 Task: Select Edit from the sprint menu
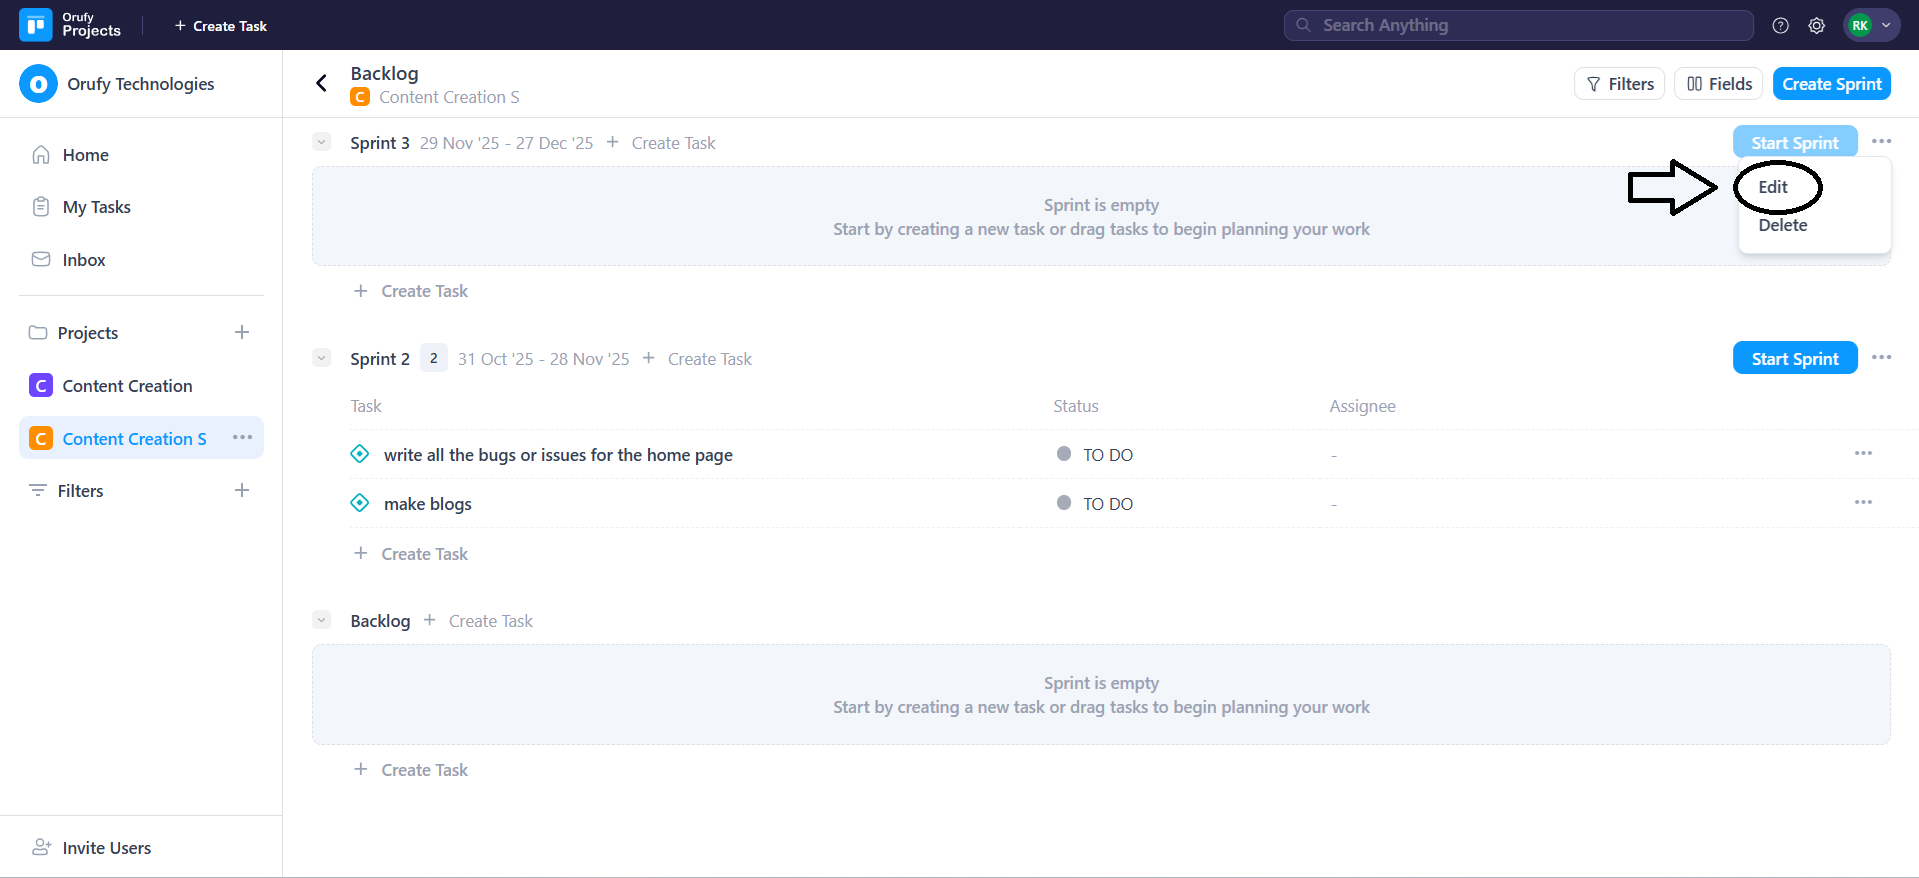1772,187
